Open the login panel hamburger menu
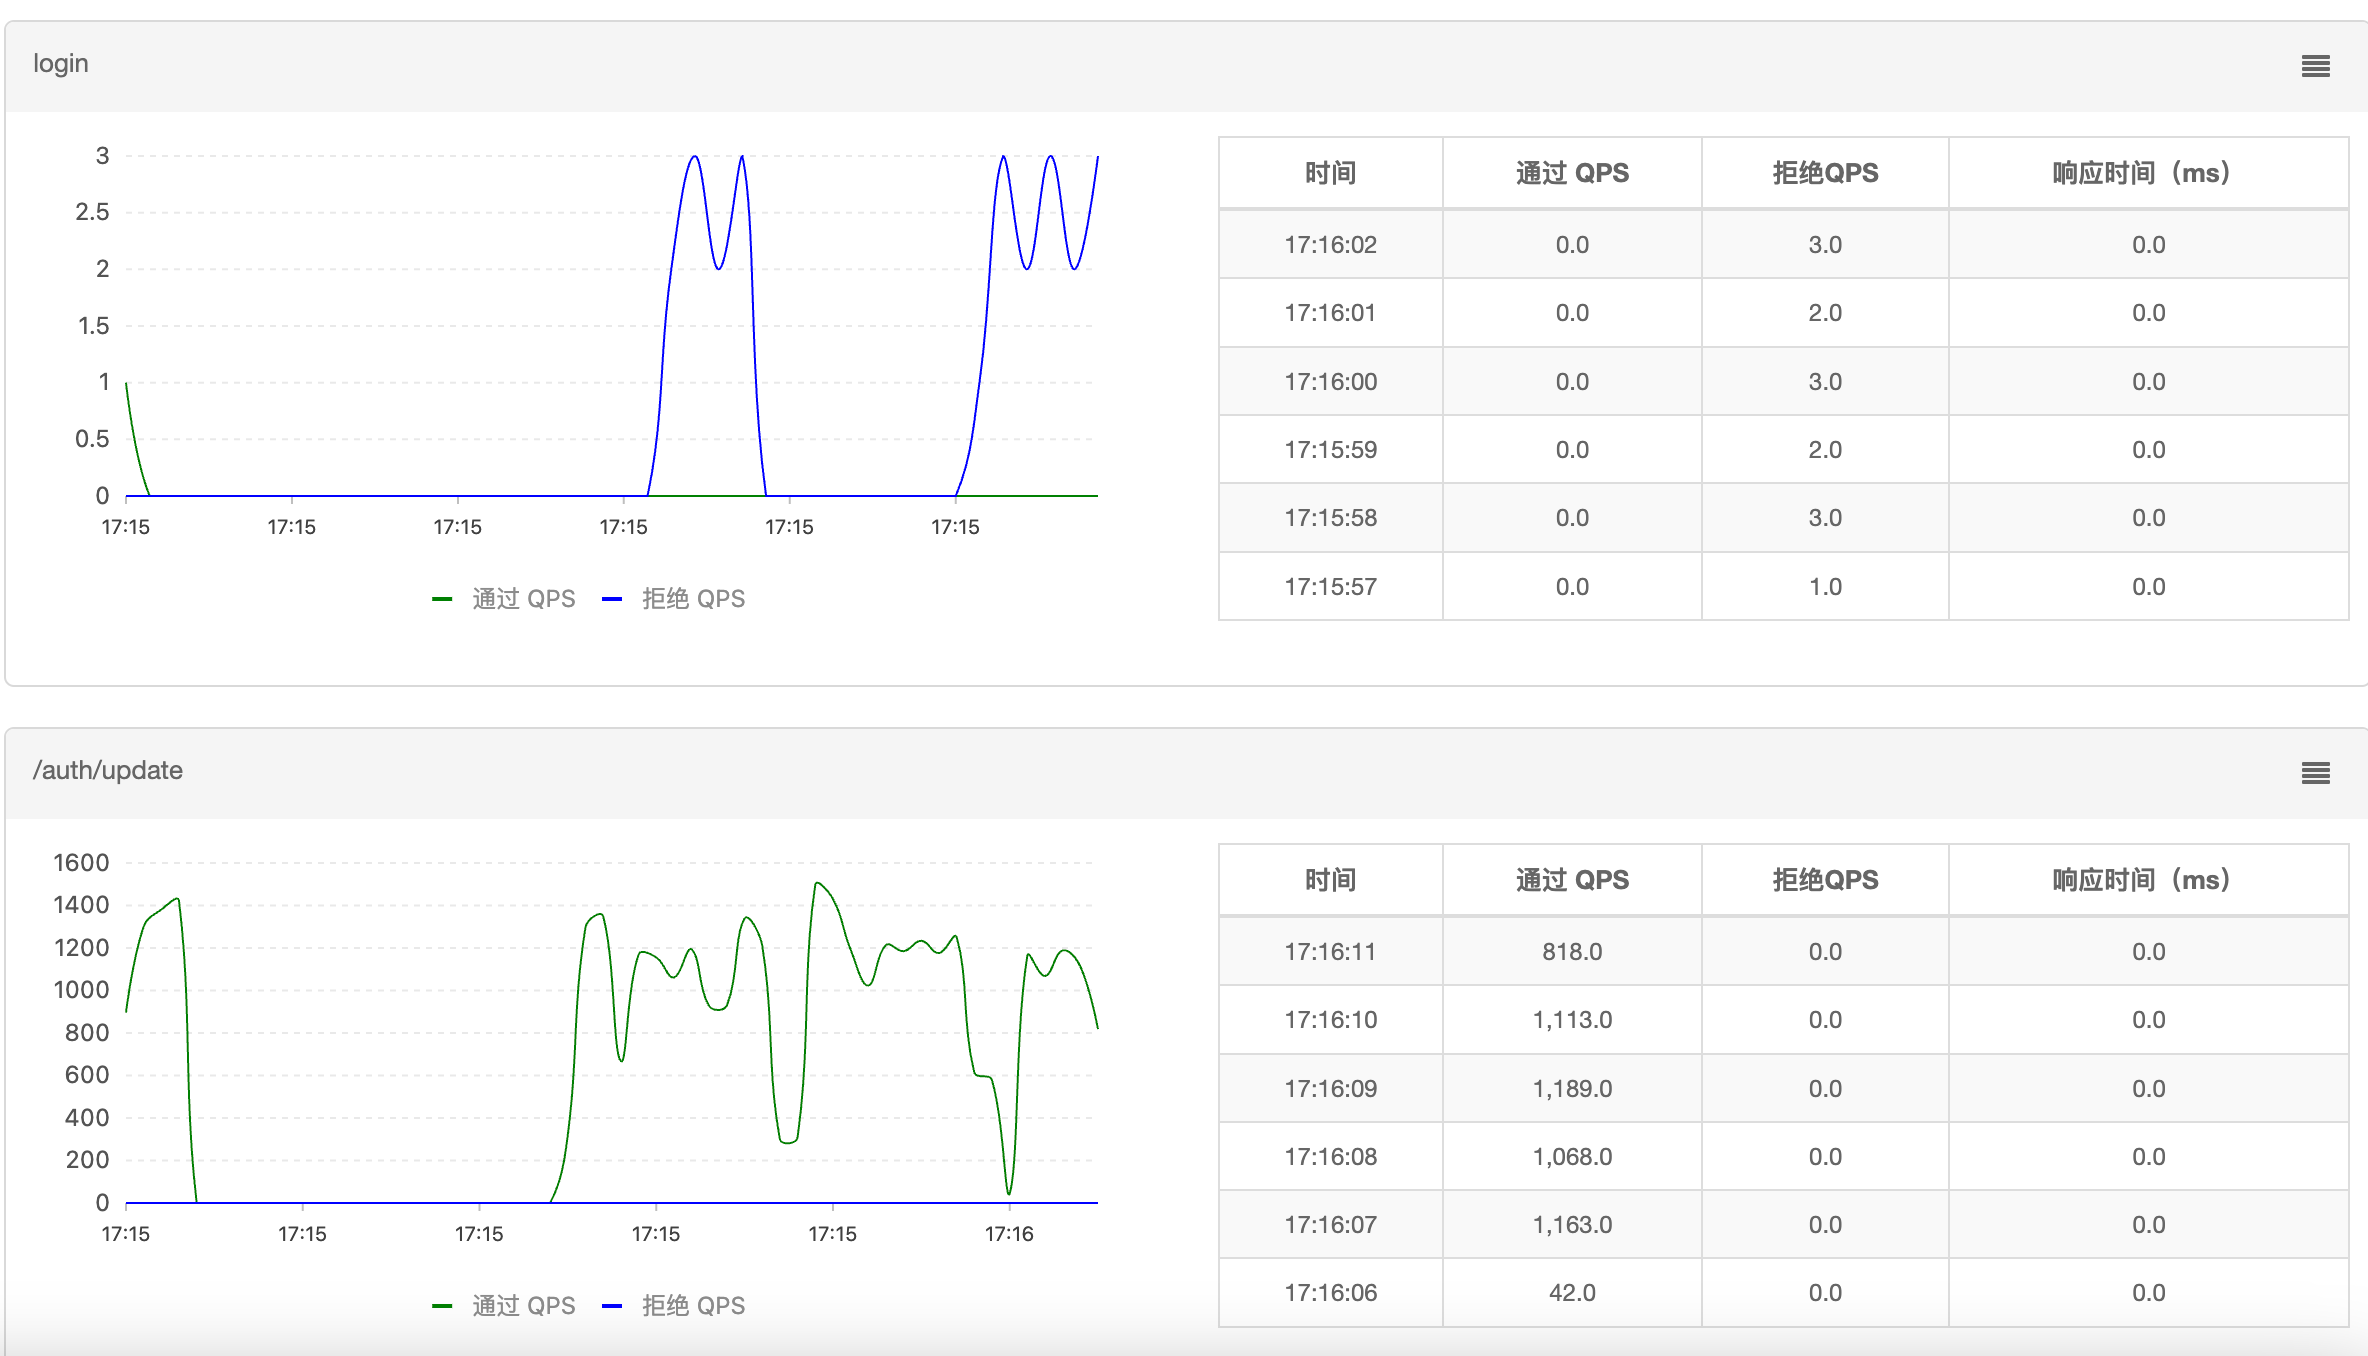 coord(2315,66)
